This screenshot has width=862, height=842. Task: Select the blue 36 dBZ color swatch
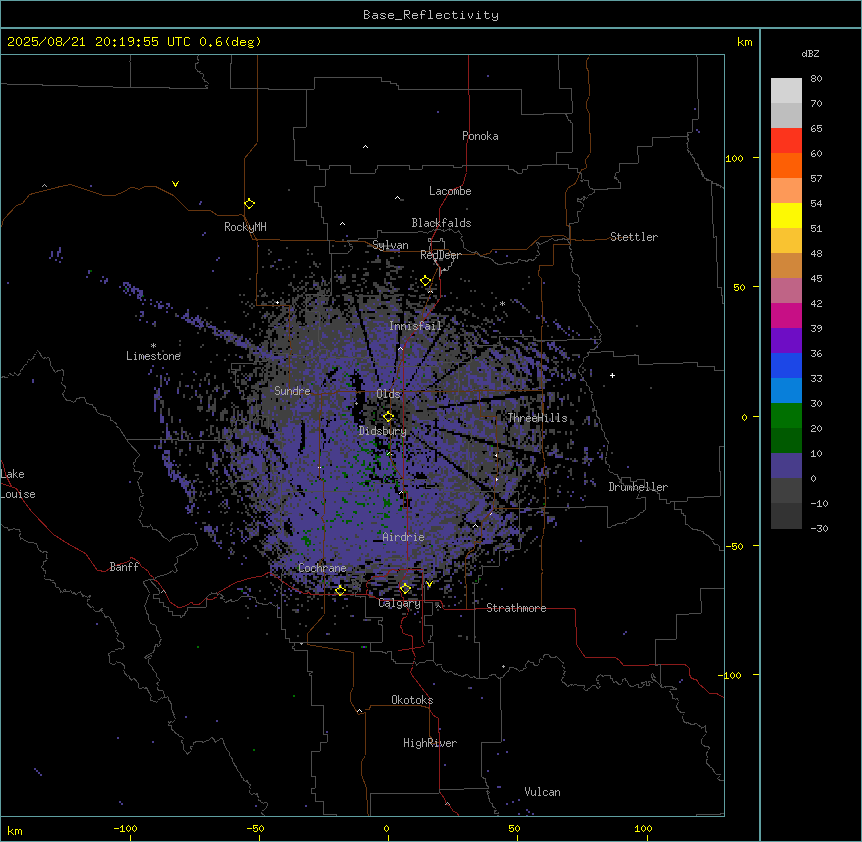click(786, 365)
